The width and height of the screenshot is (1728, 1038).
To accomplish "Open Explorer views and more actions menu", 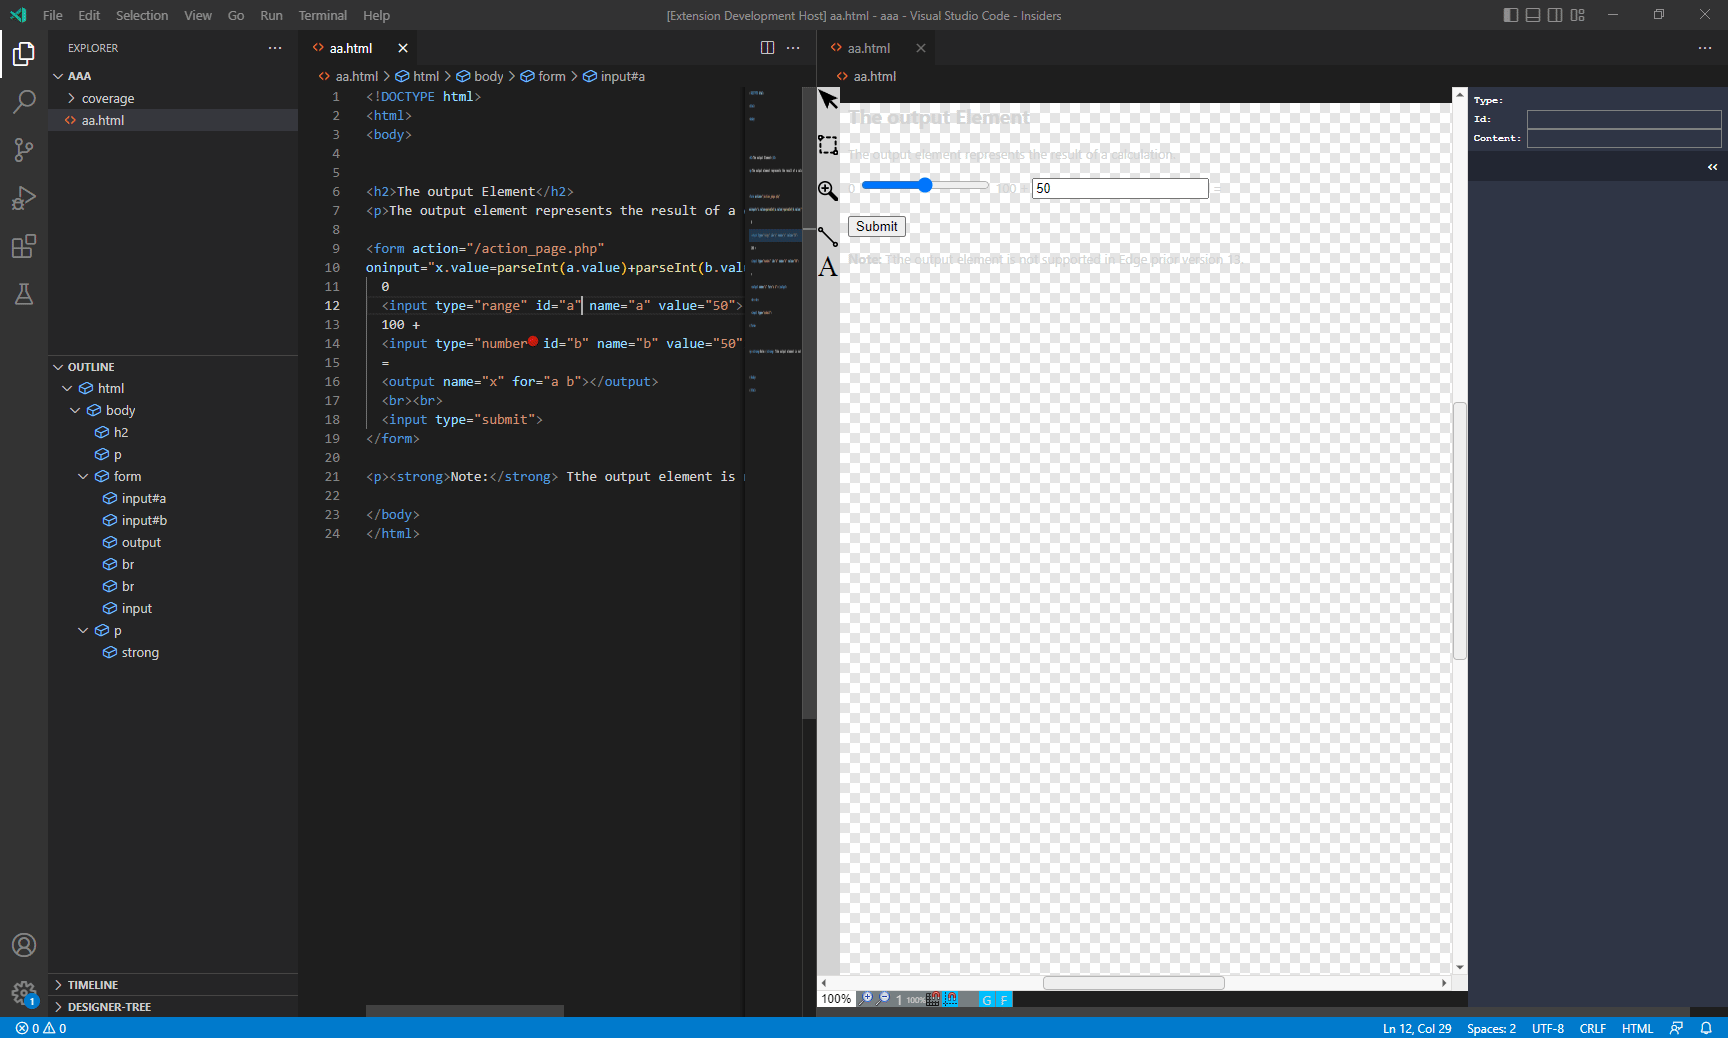I will (x=275, y=48).
